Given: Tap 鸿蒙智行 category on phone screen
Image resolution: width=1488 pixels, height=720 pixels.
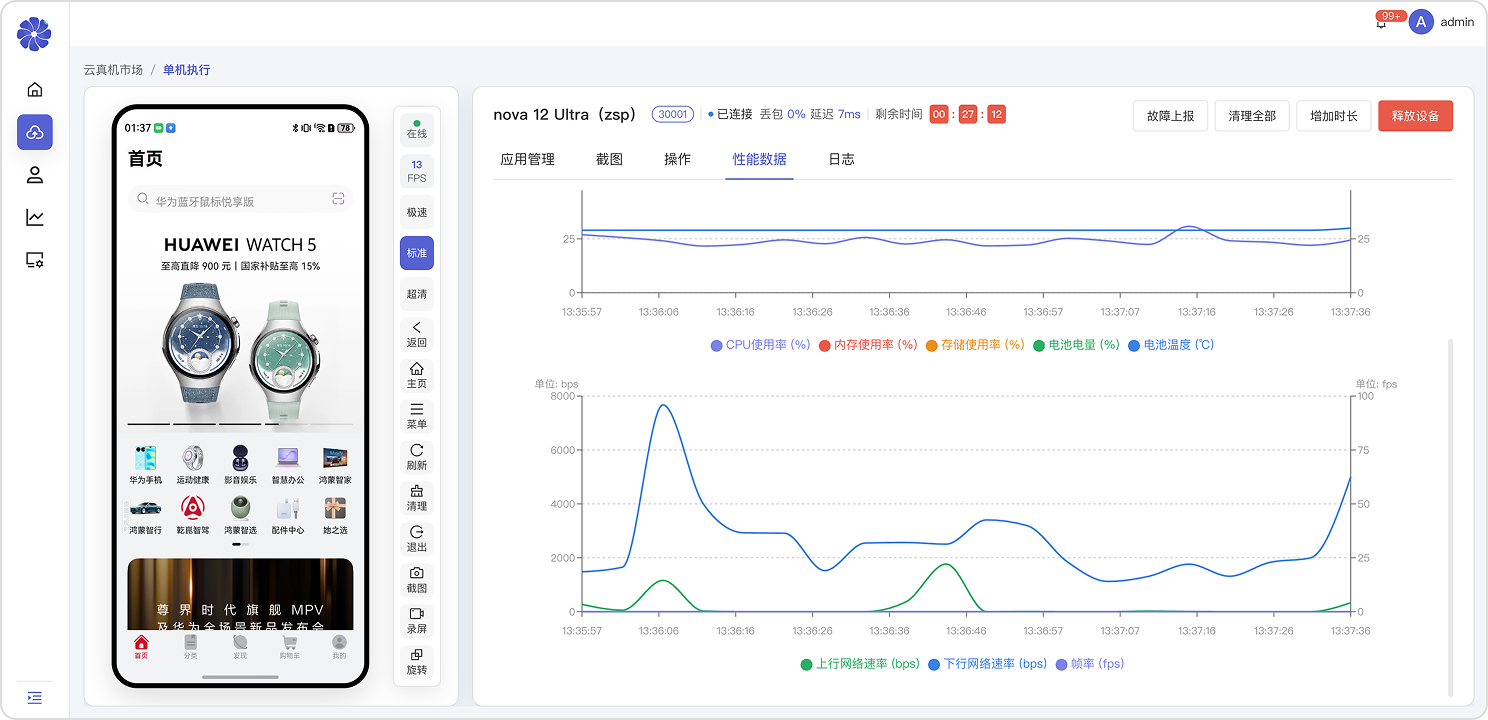Looking at the screenshot, I should [145, 515].
